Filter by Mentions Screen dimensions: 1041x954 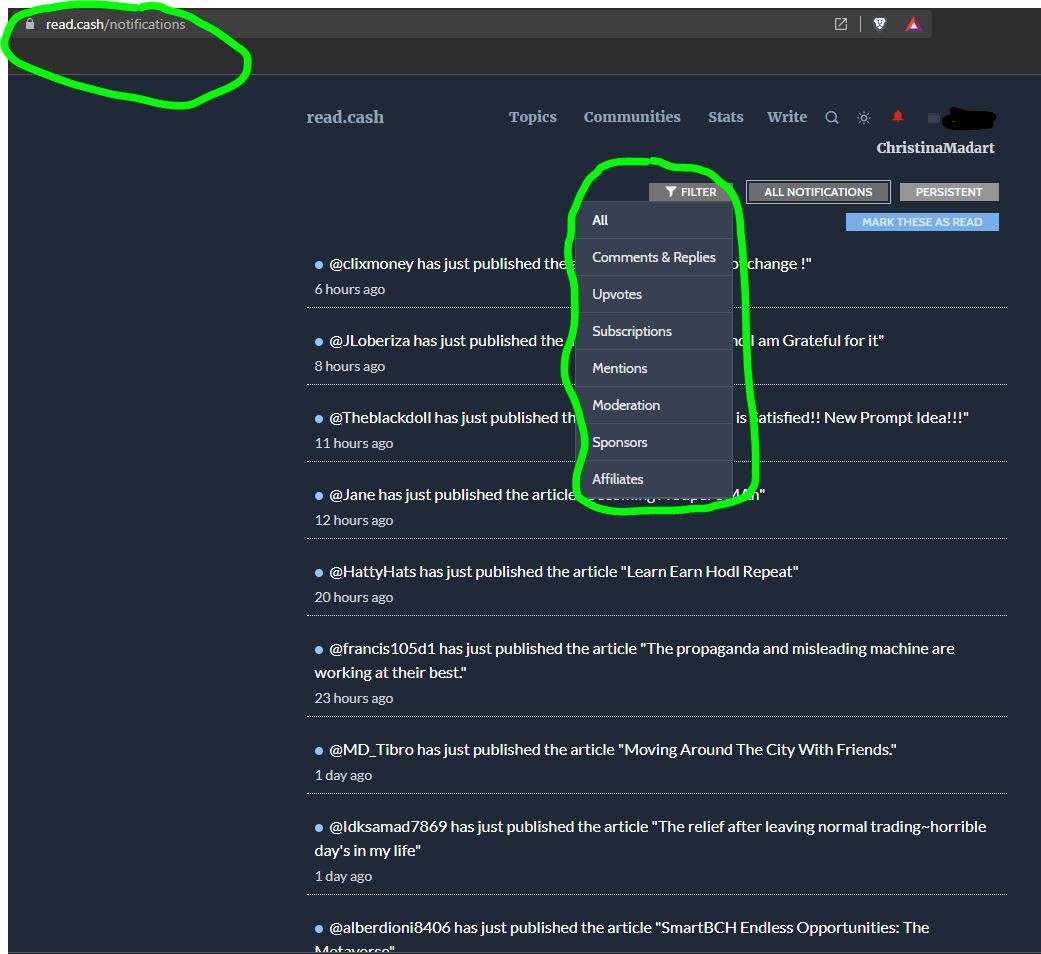(x=653, y=368)
